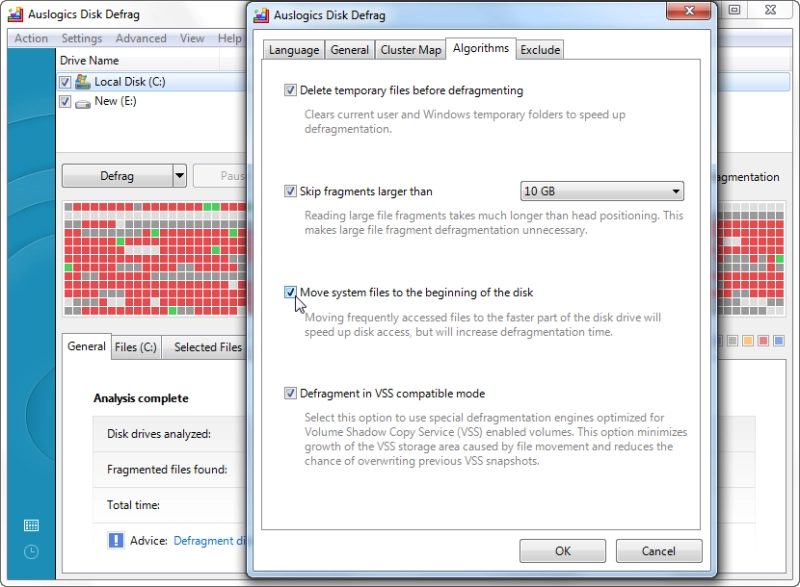Select the orange legend color square
This screenshot has height=587, width=800.
click(x=748, y=341)
